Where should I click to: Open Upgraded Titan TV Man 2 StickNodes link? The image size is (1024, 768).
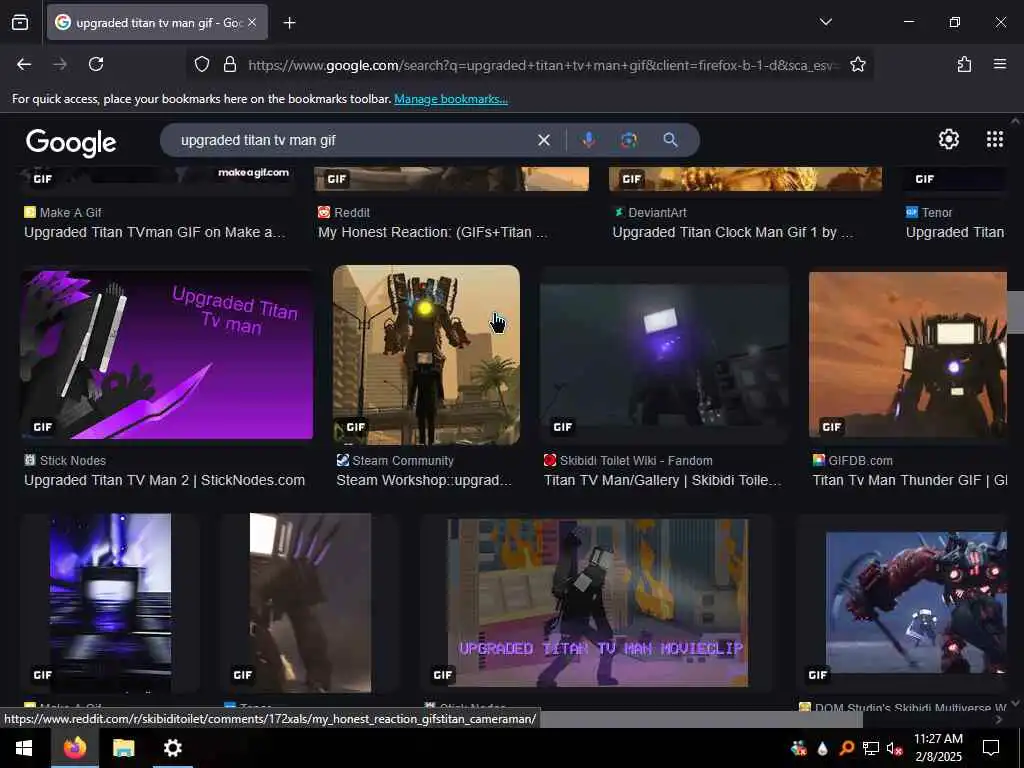pos(165,481)
